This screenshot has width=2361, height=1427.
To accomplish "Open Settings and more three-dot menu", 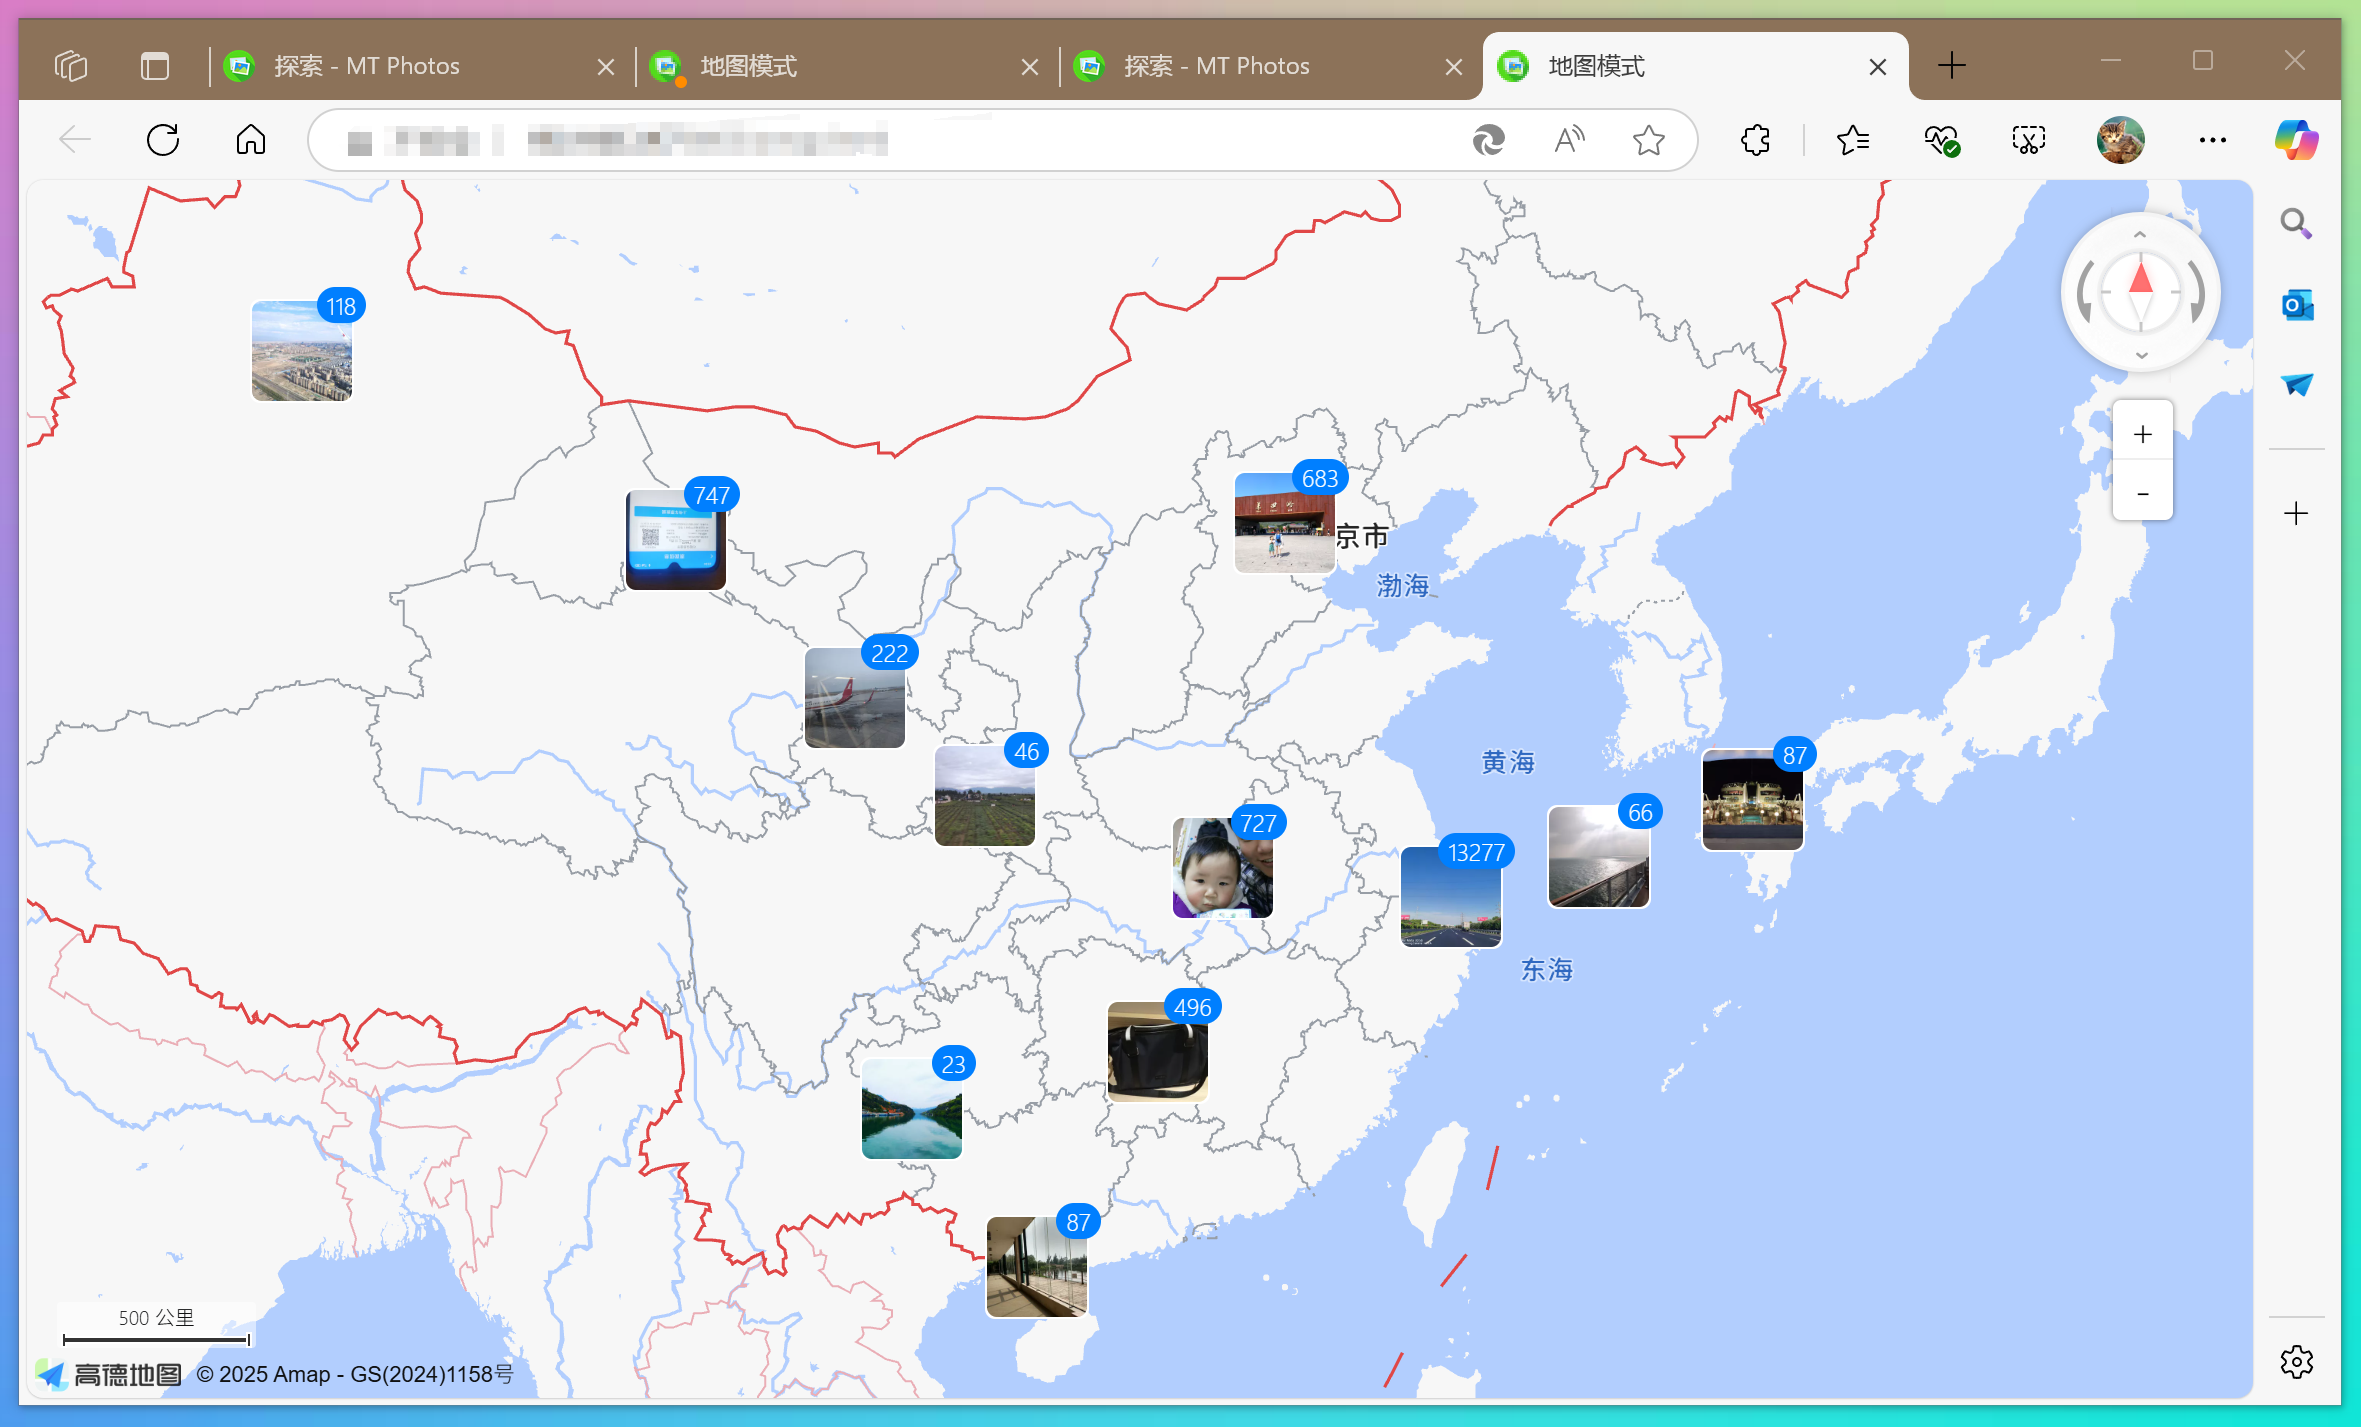I will point(2212,140).
